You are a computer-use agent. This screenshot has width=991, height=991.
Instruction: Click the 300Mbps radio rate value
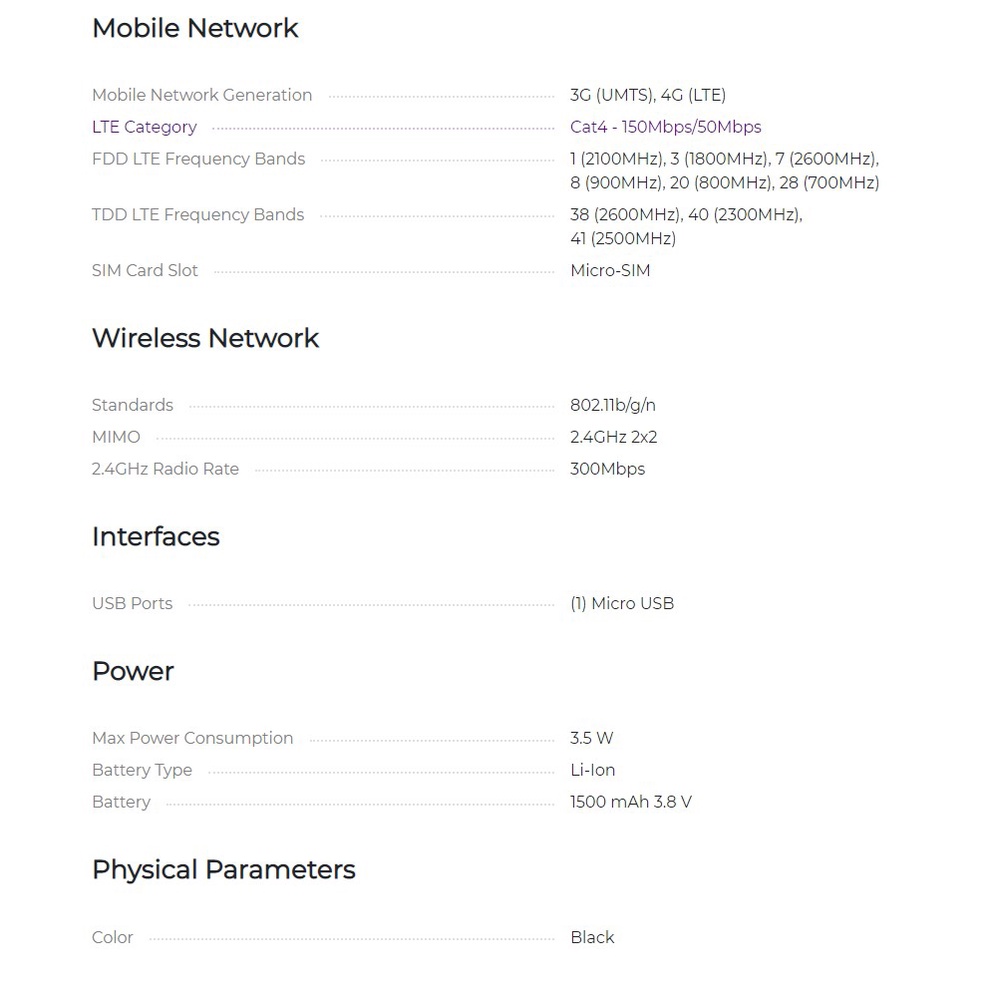coord(607,469)
